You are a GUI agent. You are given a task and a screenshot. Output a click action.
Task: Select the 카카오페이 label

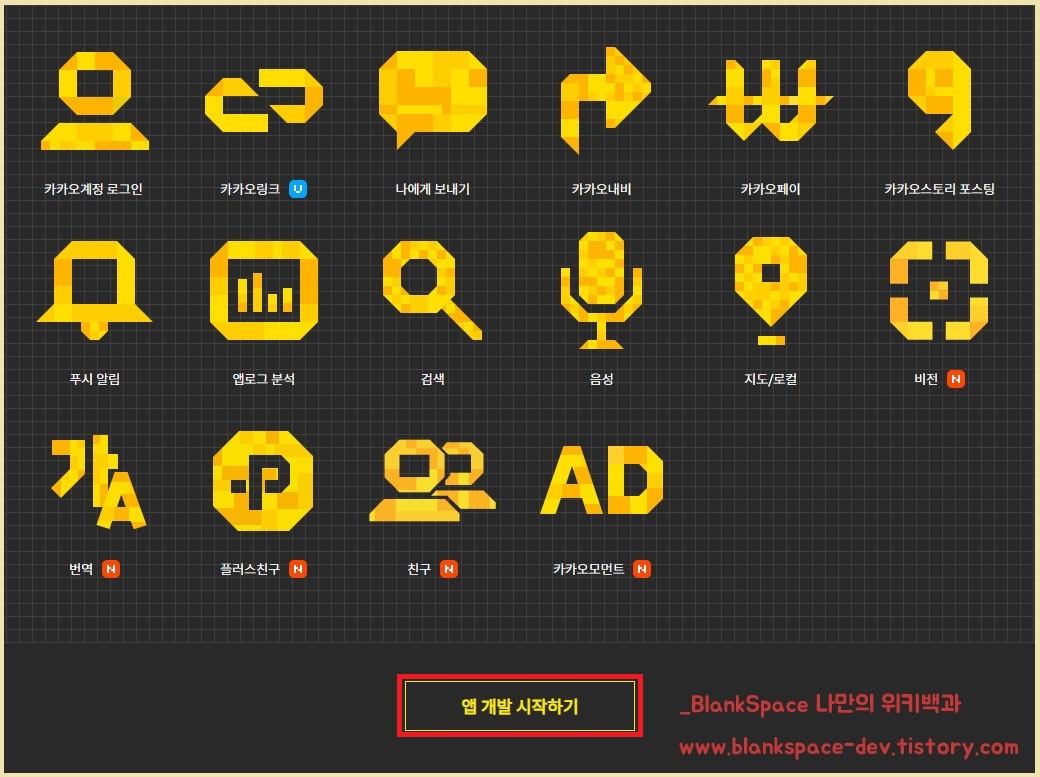[771, 189]
